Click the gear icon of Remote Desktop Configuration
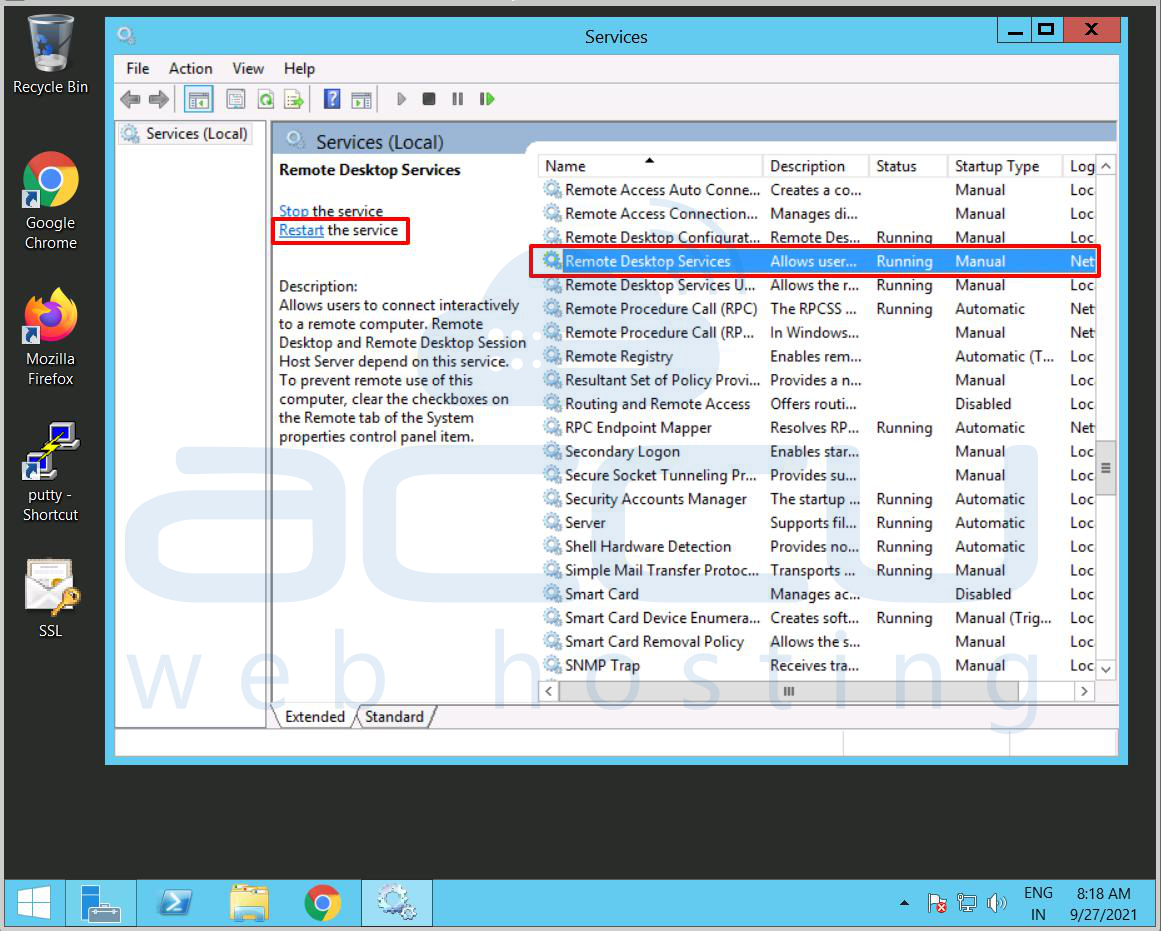 point(552,237)
